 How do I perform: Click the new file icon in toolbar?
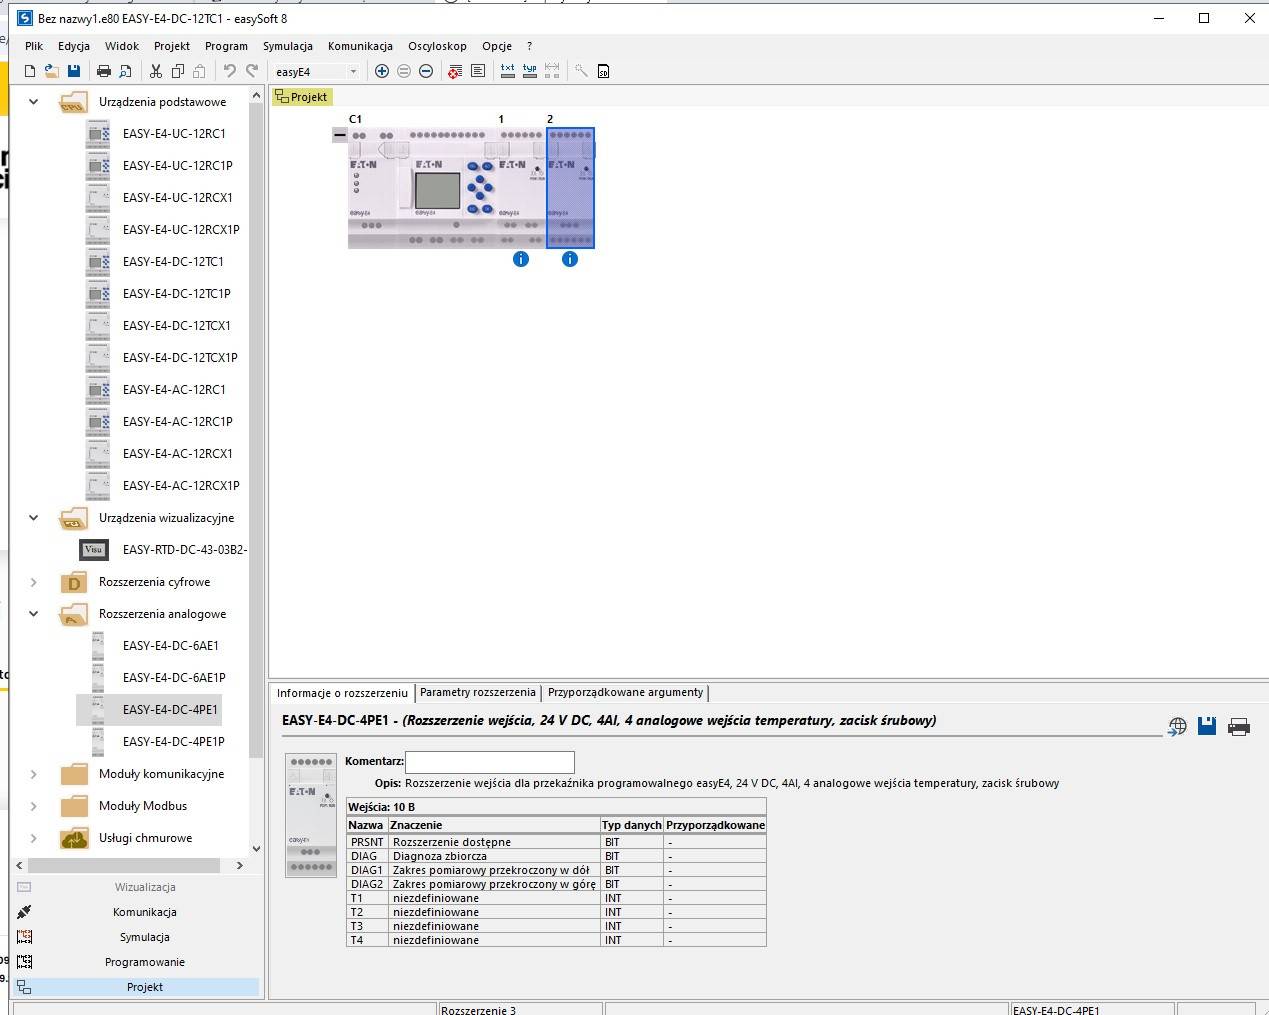click(30, 71)
